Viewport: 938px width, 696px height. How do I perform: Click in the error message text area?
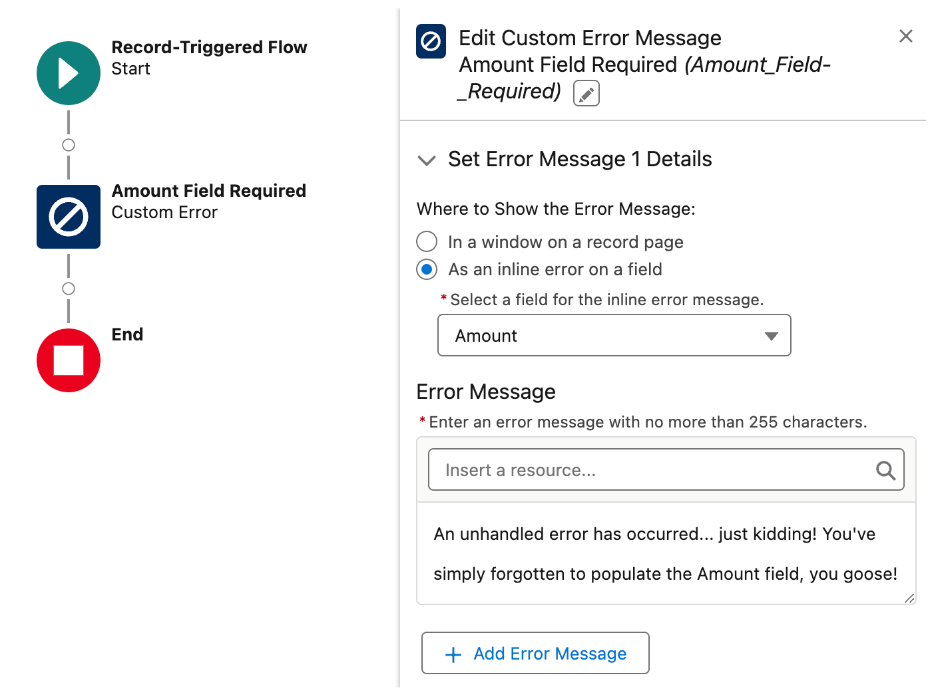666,554
